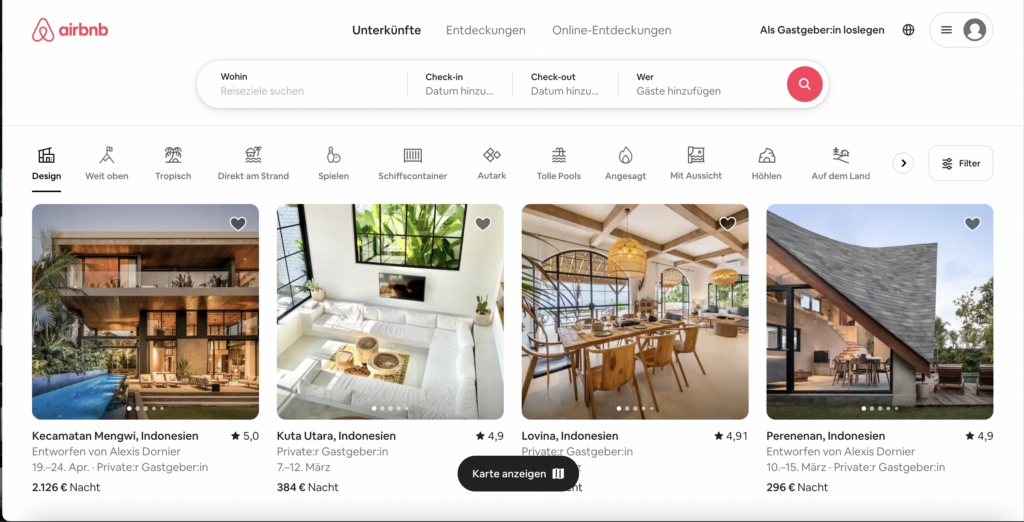1024x522 pixels.
Task: Click the Wohin destination search field
Action: (302, 84)
